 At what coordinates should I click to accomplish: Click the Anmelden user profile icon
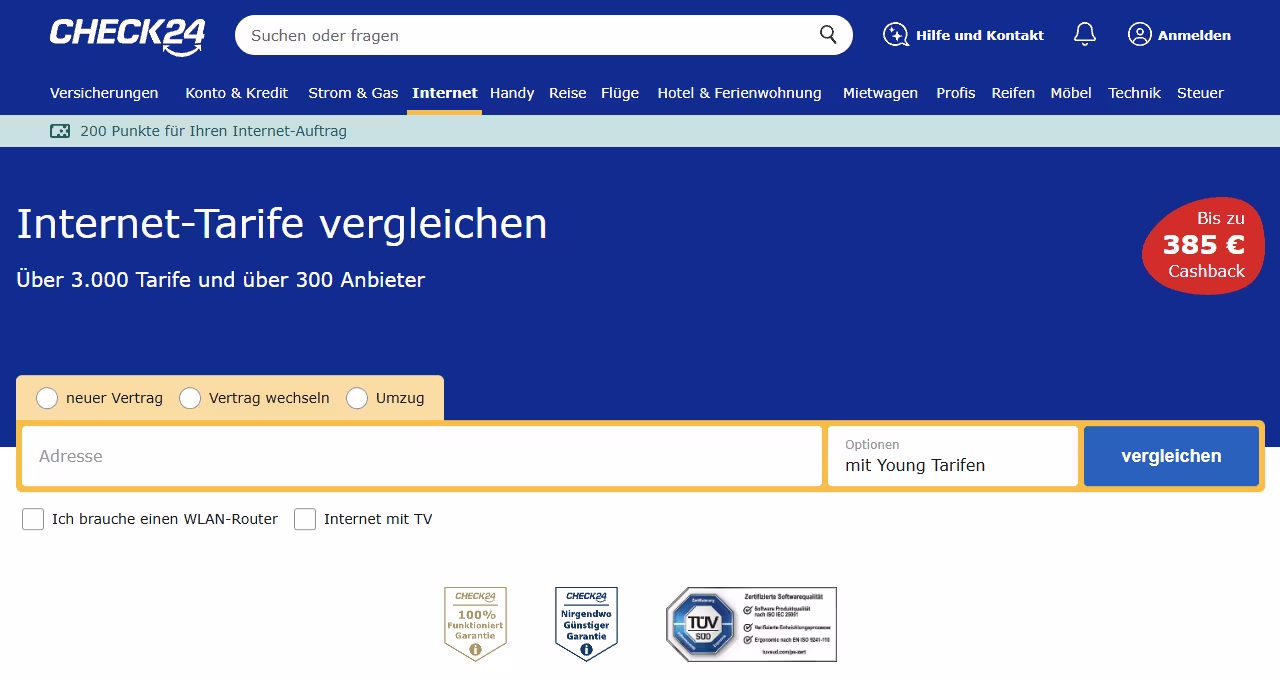(x=1139, y=35)
